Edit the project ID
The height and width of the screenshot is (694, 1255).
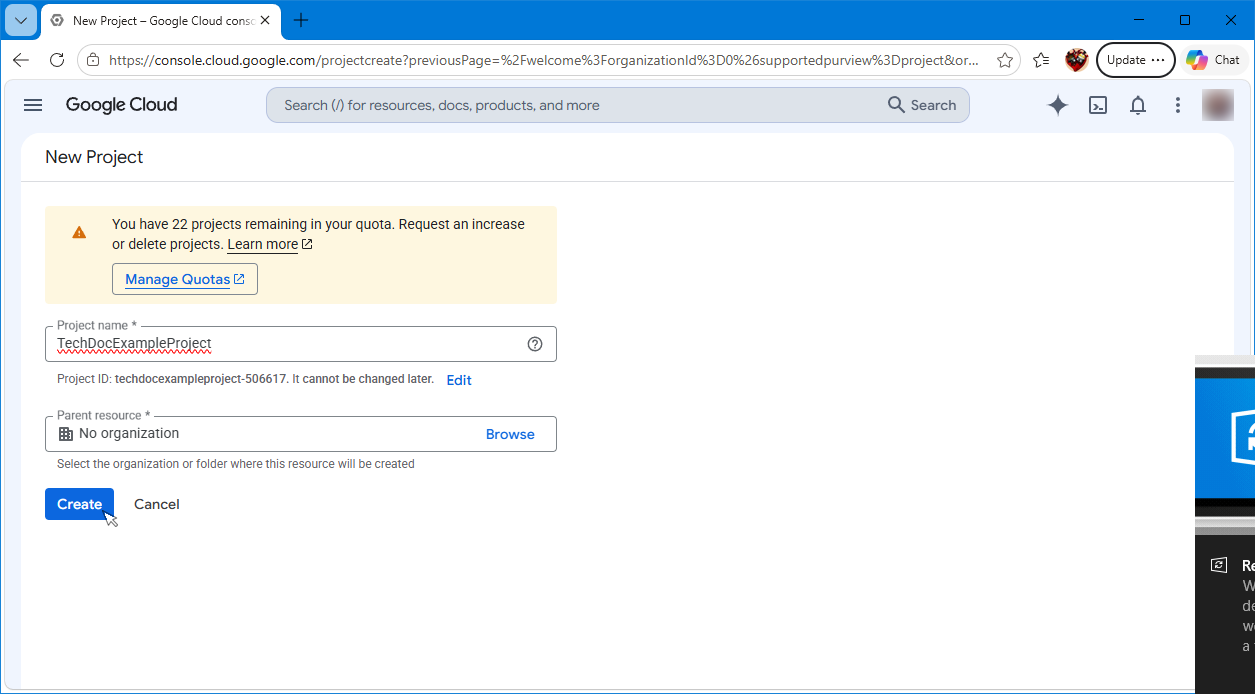pyautogui.click(x=459, y=380)
